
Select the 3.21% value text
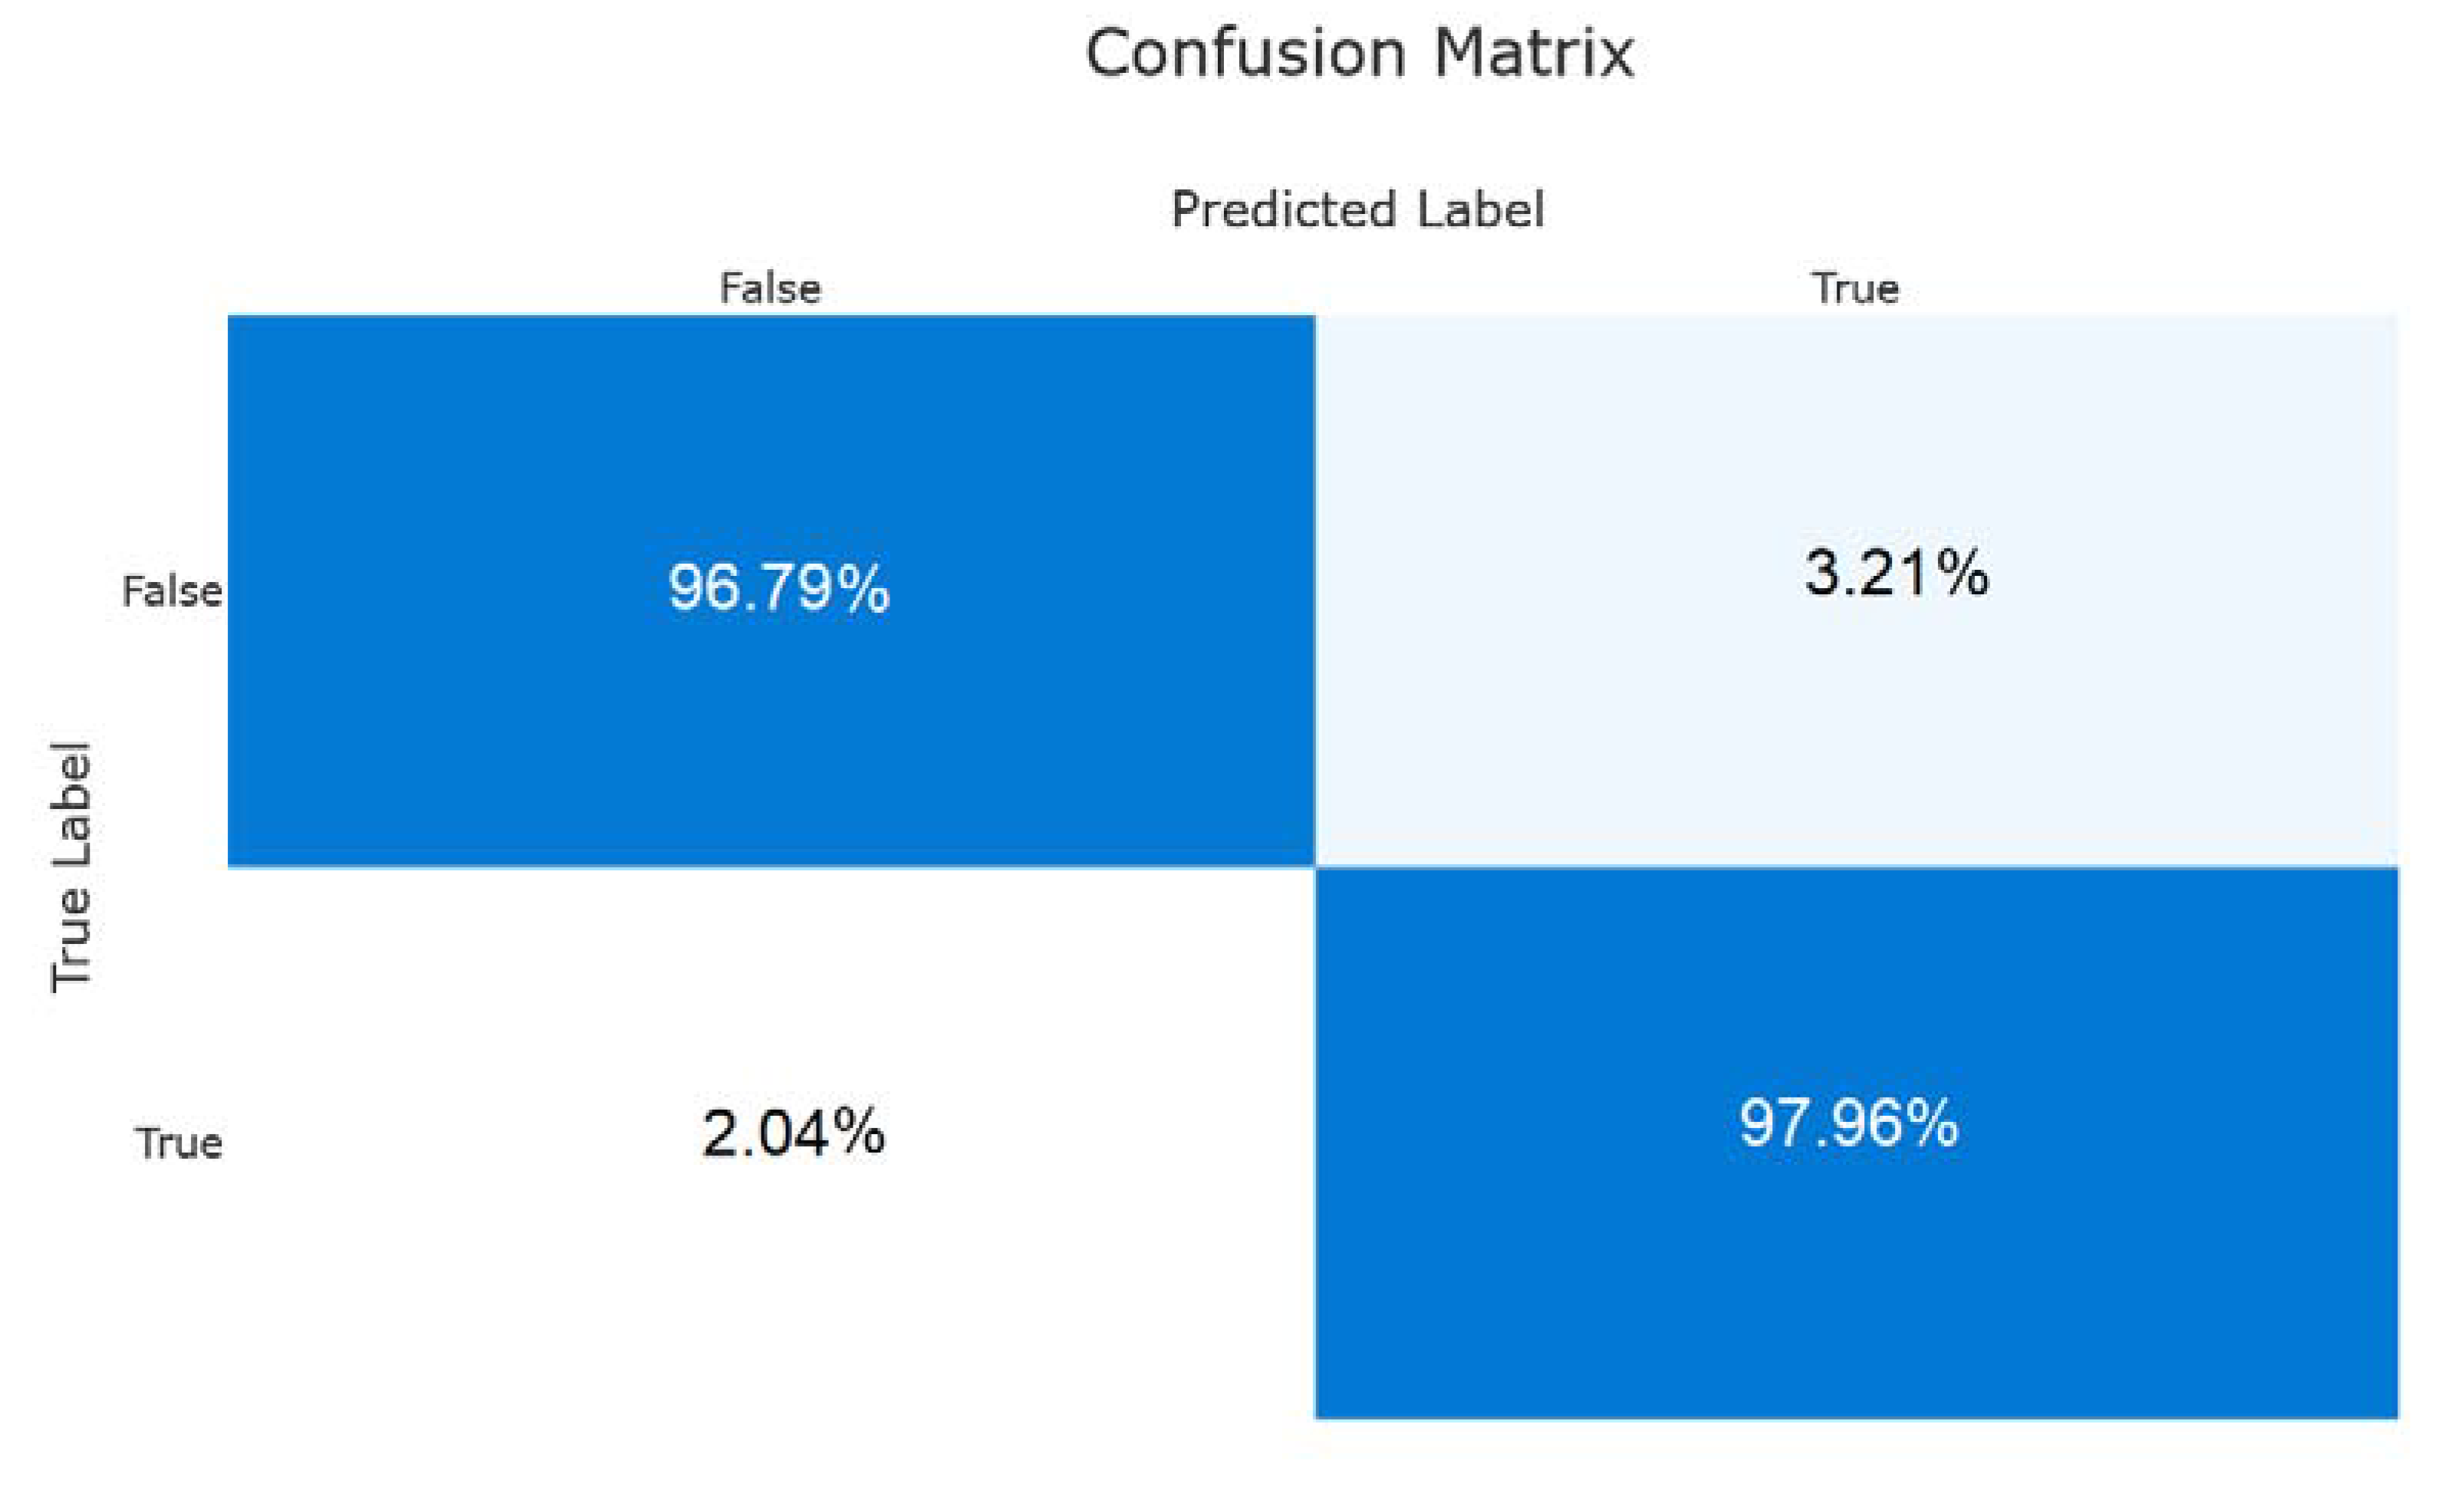[1896, 574]
